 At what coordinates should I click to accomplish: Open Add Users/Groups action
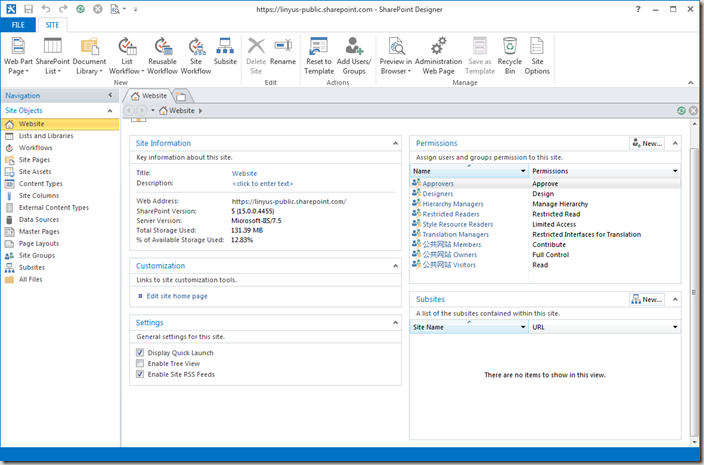tap(354, 56)
